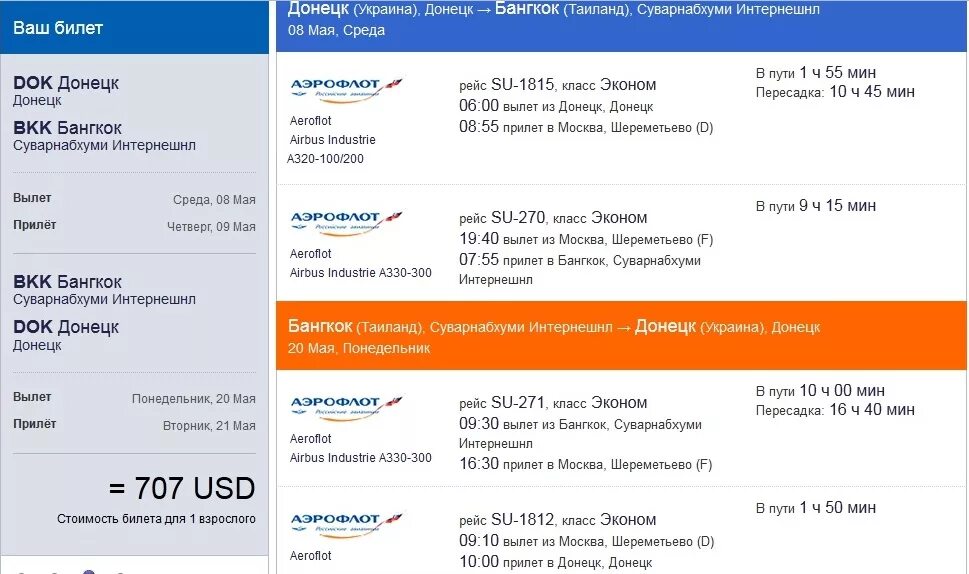Click flight number SU-1812
This screenshot has width=969, height=574.
[x=522, y=519]
